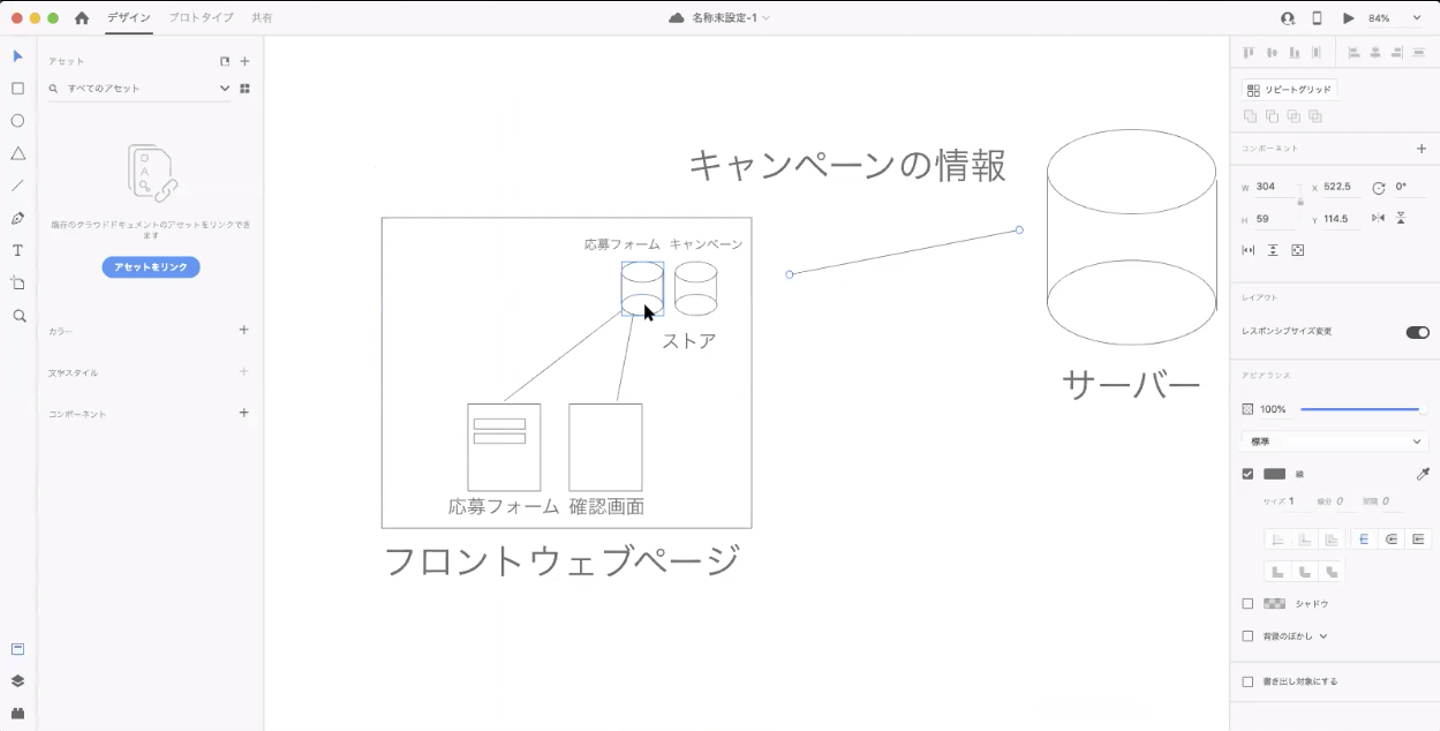Screen dimensions: 1440x731
Task: Select the Rectangle tool
Action: click(17, 88)
